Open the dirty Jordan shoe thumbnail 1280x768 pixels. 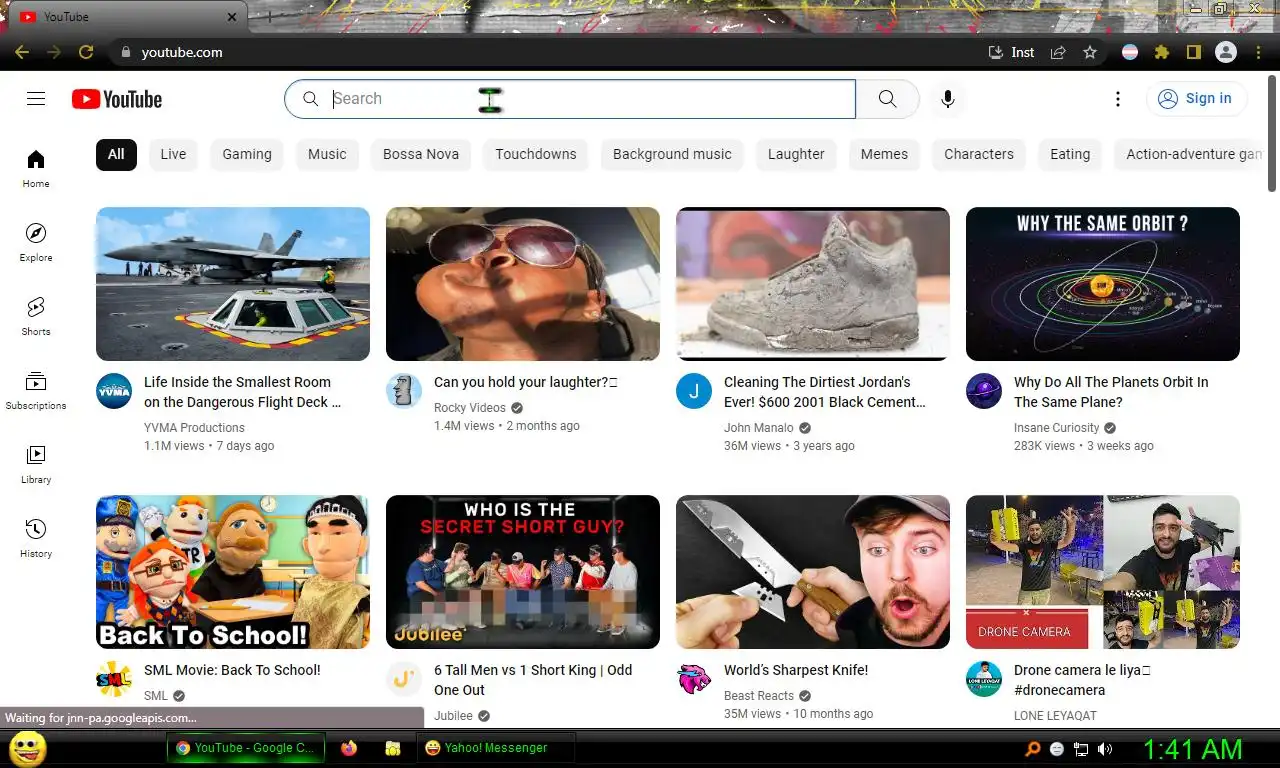[813, 284]
